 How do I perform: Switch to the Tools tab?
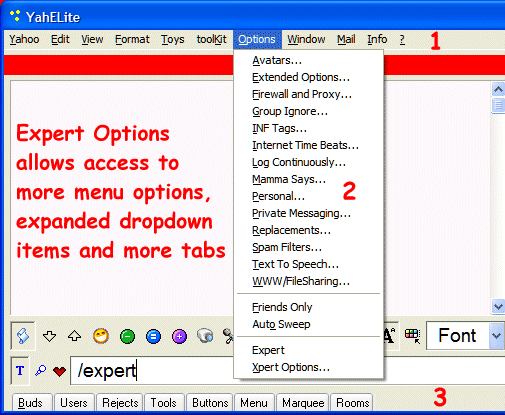164,403
